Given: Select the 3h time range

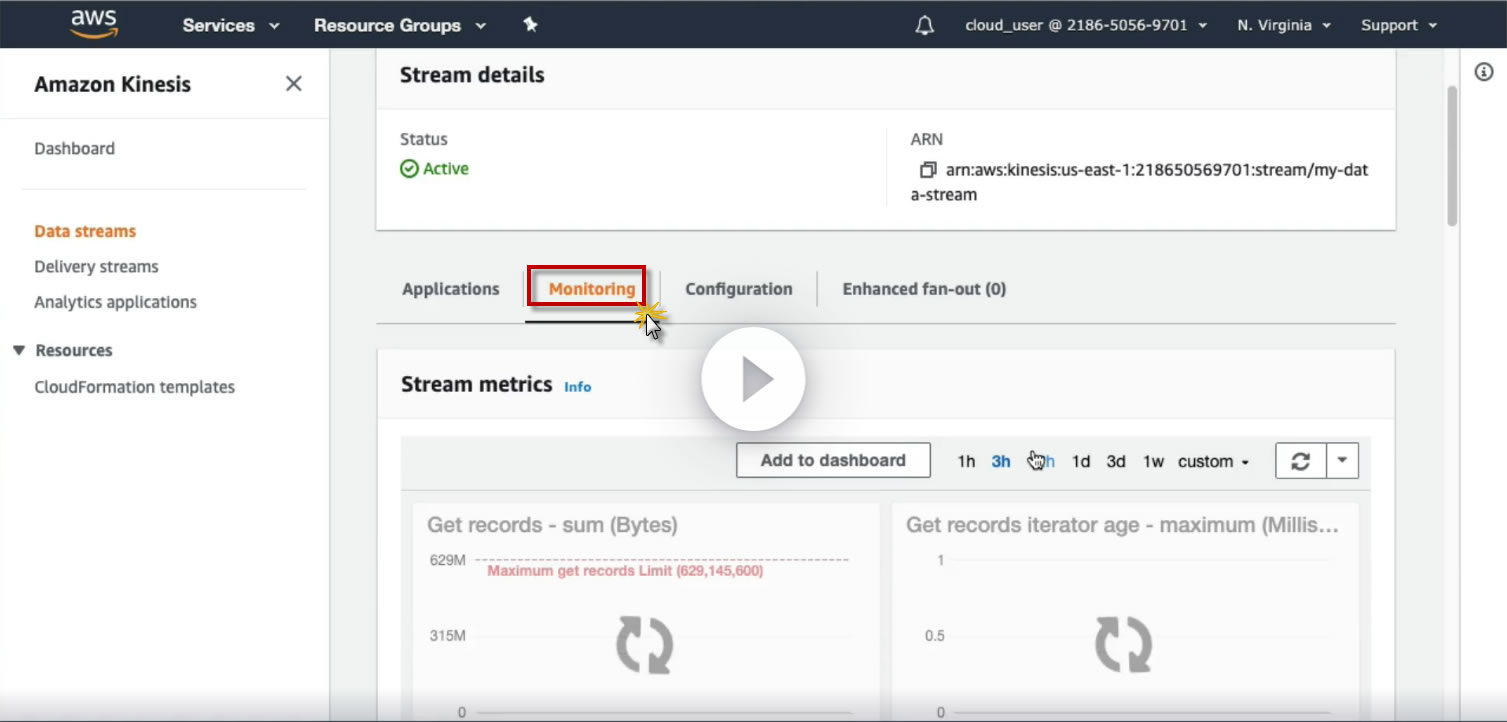Looking at the screenshot, I should (x=1001, y=462).
